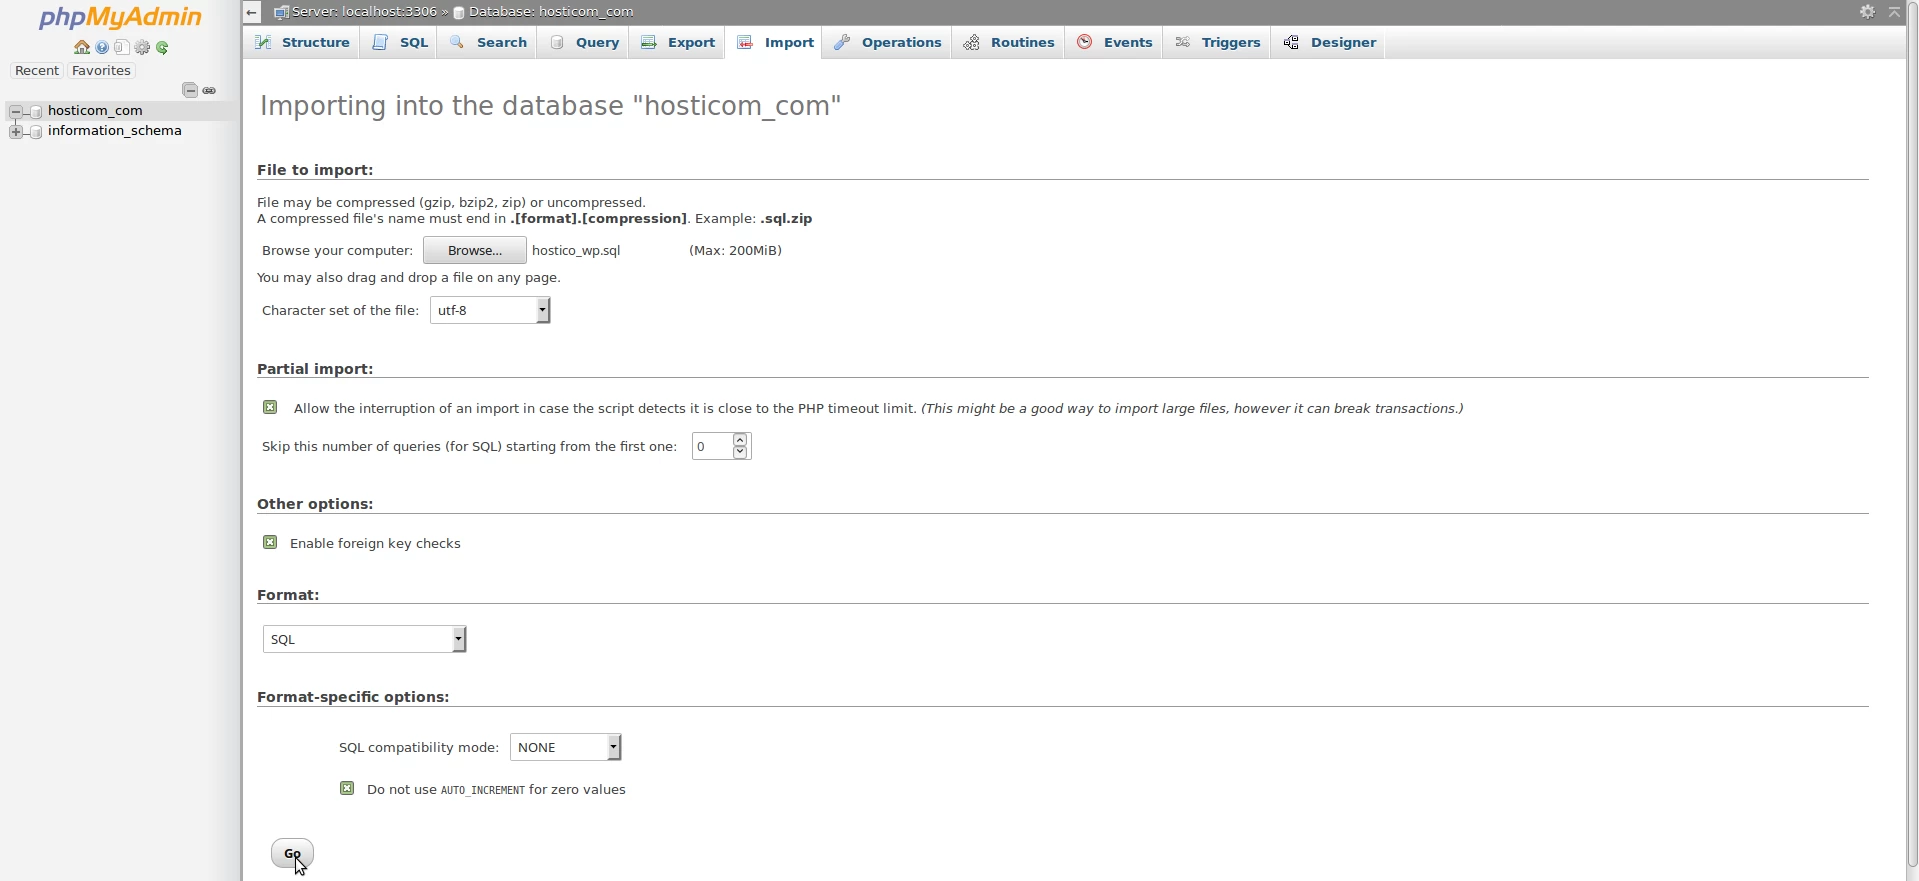The image size is (1919, 881).
Task: Switch to the Structure tab
Action: (302, 43)
